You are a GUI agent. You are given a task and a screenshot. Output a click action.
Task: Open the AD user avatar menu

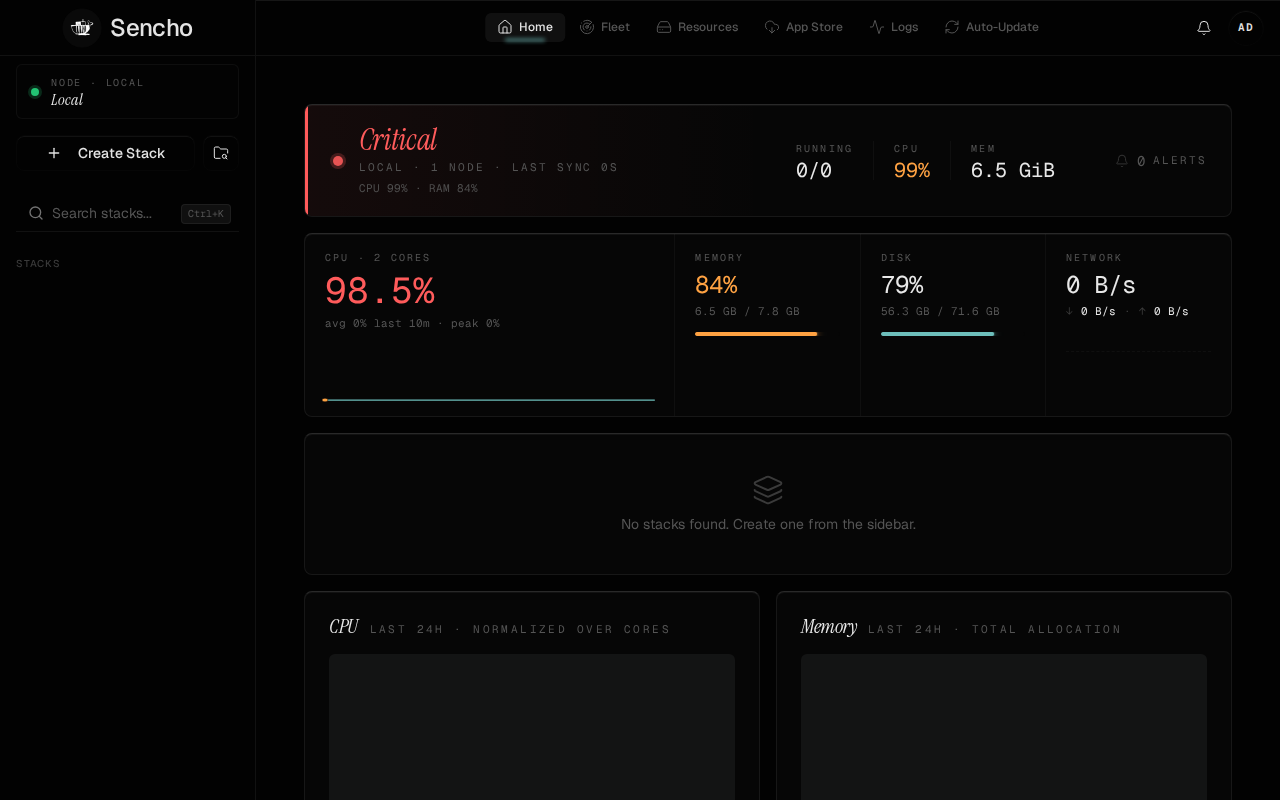[x=1246, y=28]
